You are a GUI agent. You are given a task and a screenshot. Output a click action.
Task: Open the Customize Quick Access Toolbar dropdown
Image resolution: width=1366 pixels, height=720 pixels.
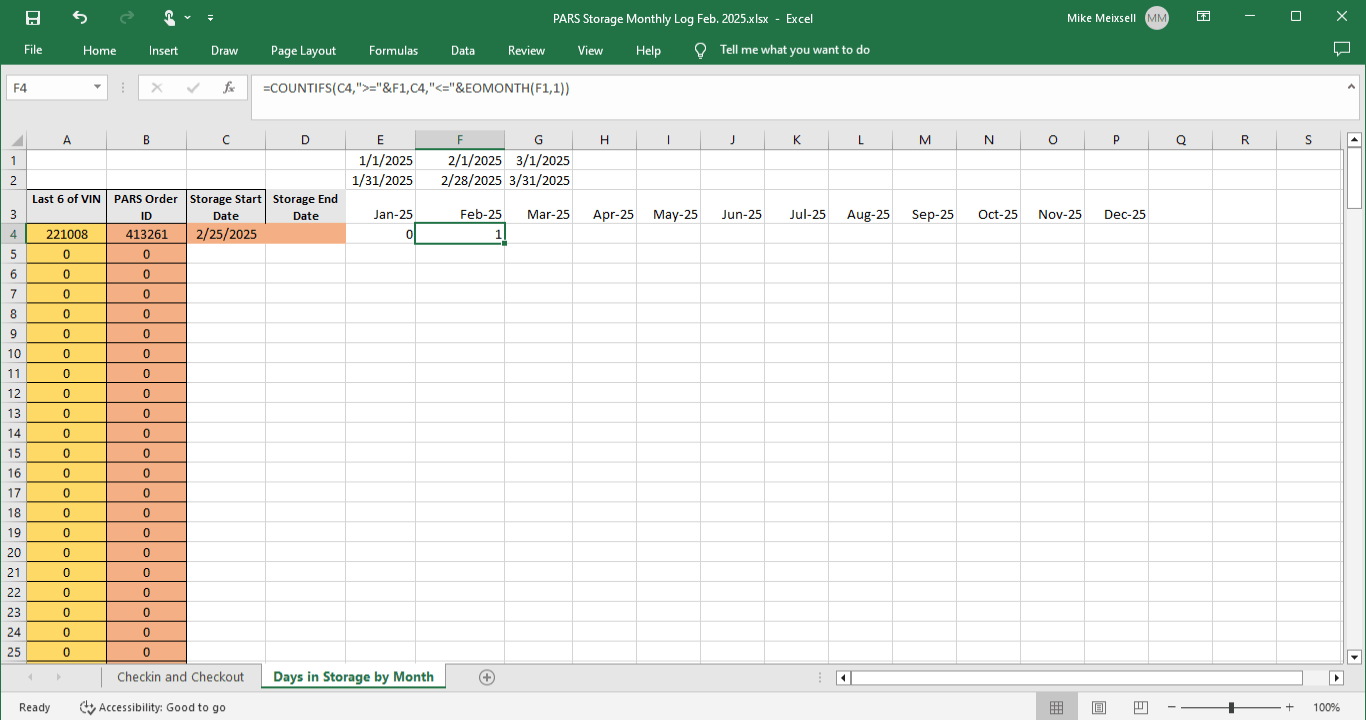(x=210, y=18)
